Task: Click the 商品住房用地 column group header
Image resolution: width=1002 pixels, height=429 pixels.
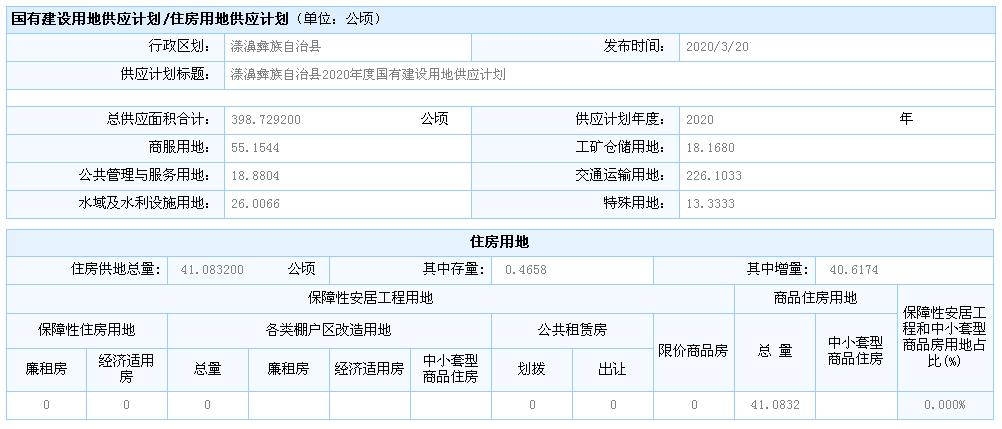Action: (815, 298)
